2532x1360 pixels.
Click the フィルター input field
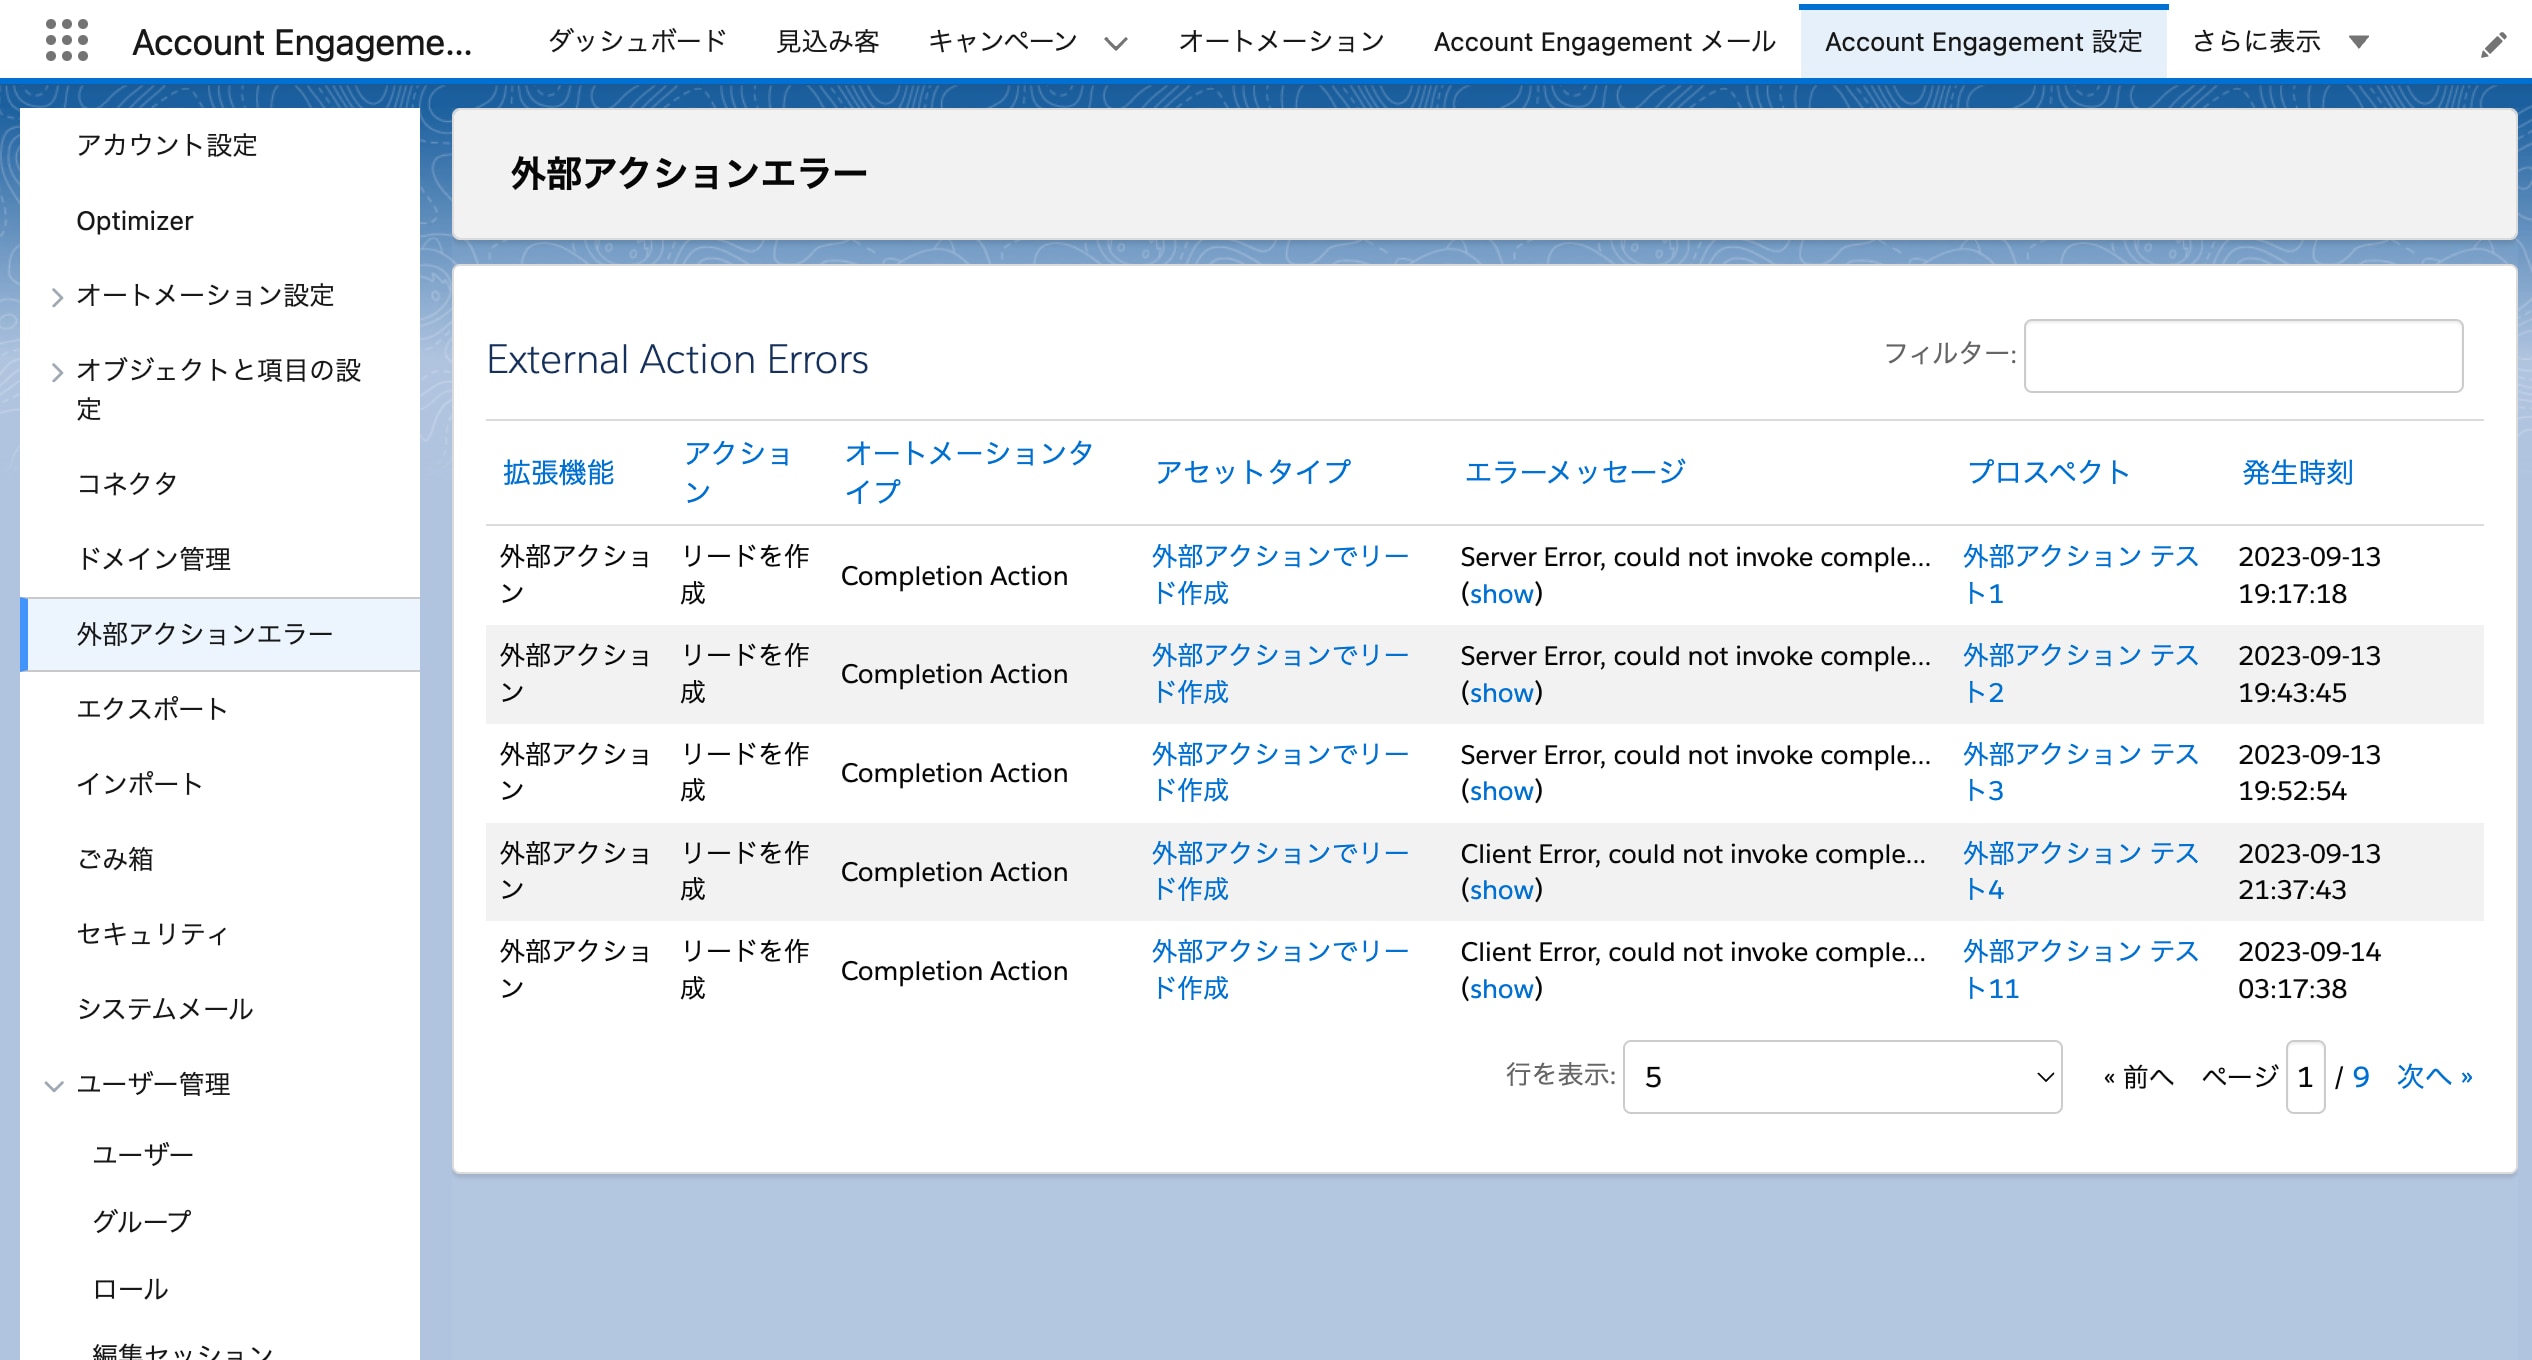(x=2243, y=356)
